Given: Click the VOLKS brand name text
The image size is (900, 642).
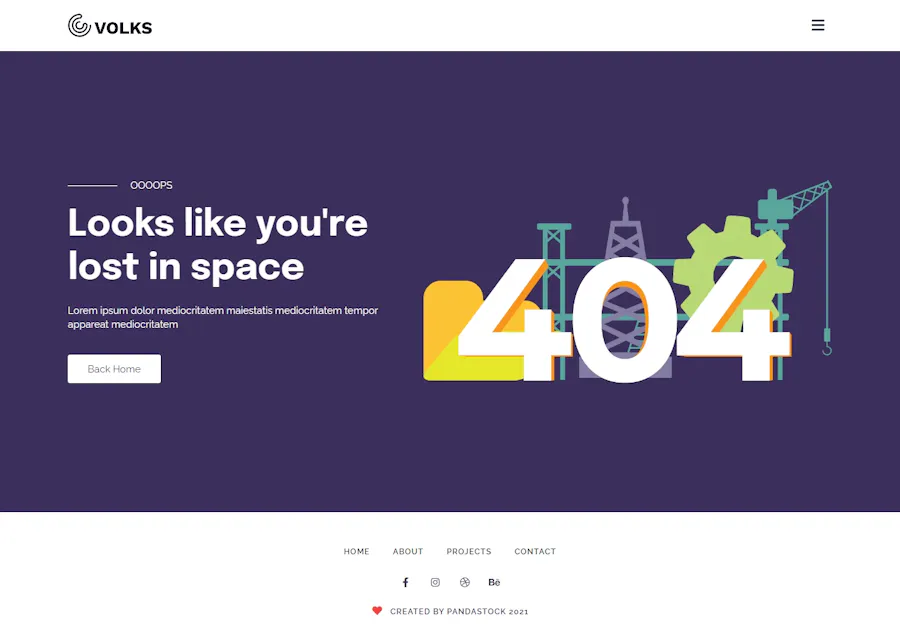Looking at the screenshot, I should (x=123, y=28).
